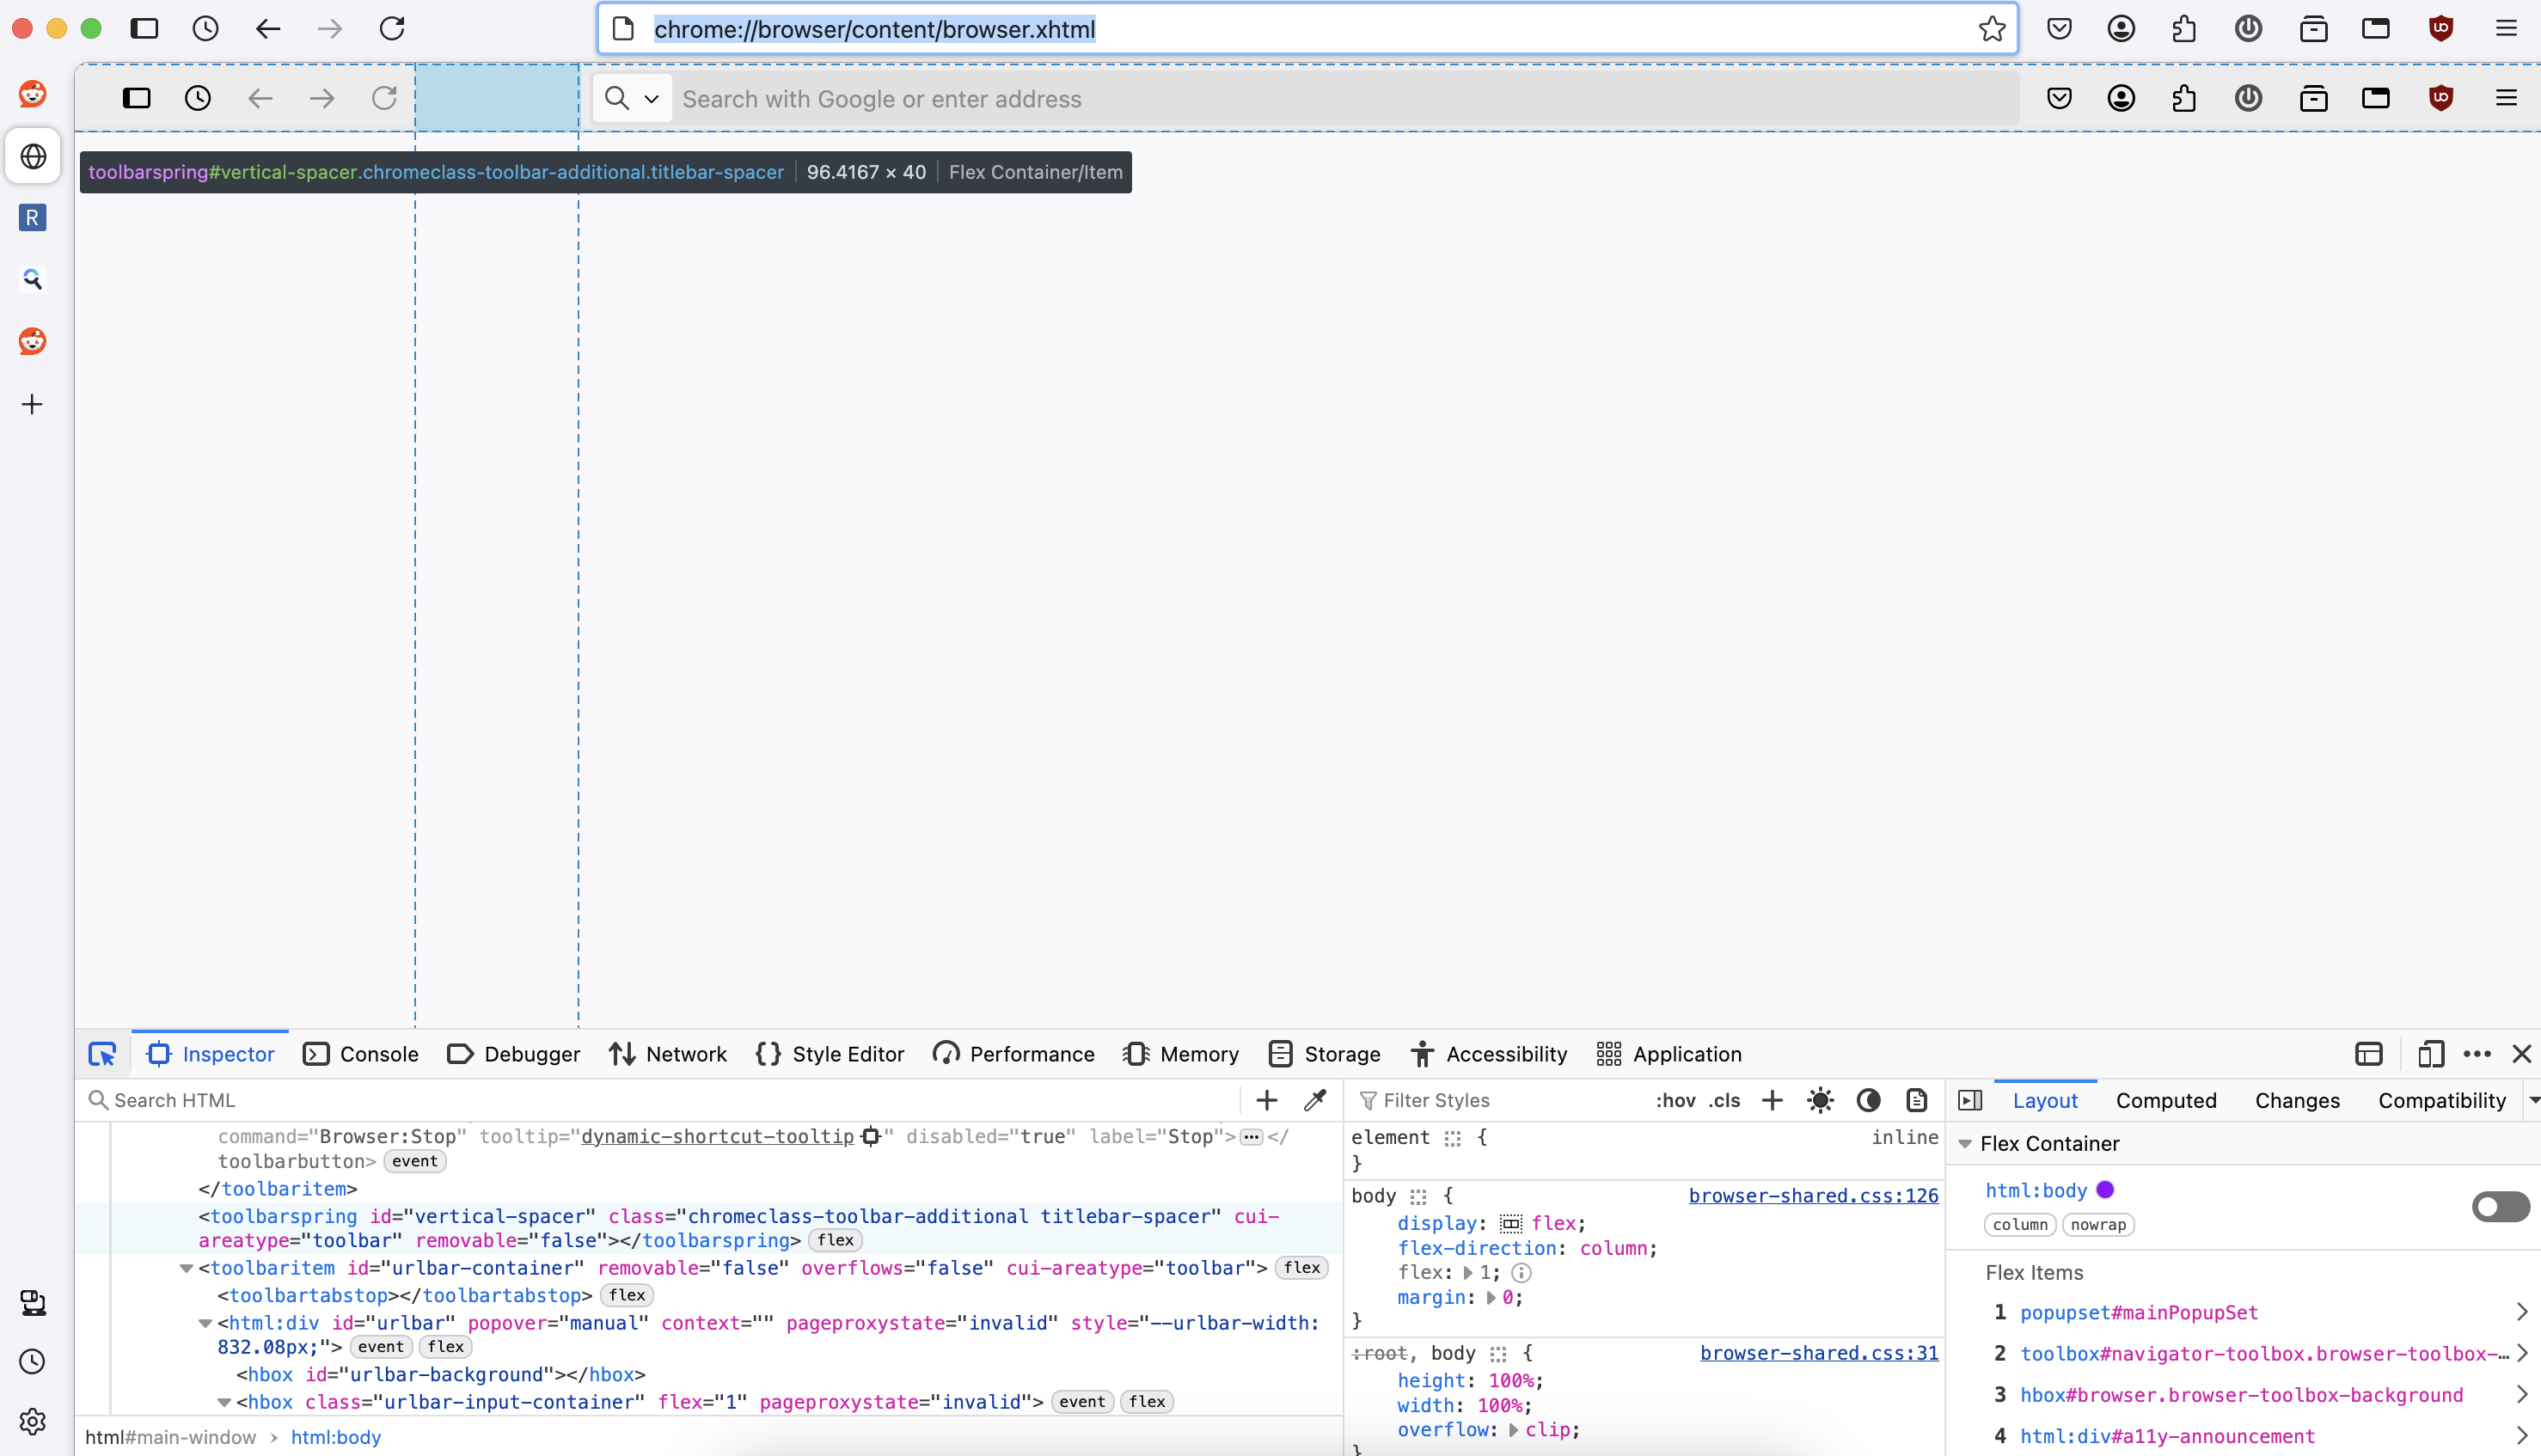Open browser-shared.css:126 source link
The image size is (2541, 1456).
[x=1812, y=1195]
